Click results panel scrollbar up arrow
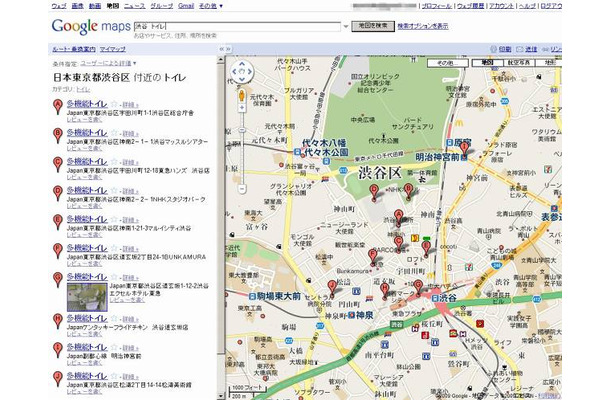 (x=221, y=60)
